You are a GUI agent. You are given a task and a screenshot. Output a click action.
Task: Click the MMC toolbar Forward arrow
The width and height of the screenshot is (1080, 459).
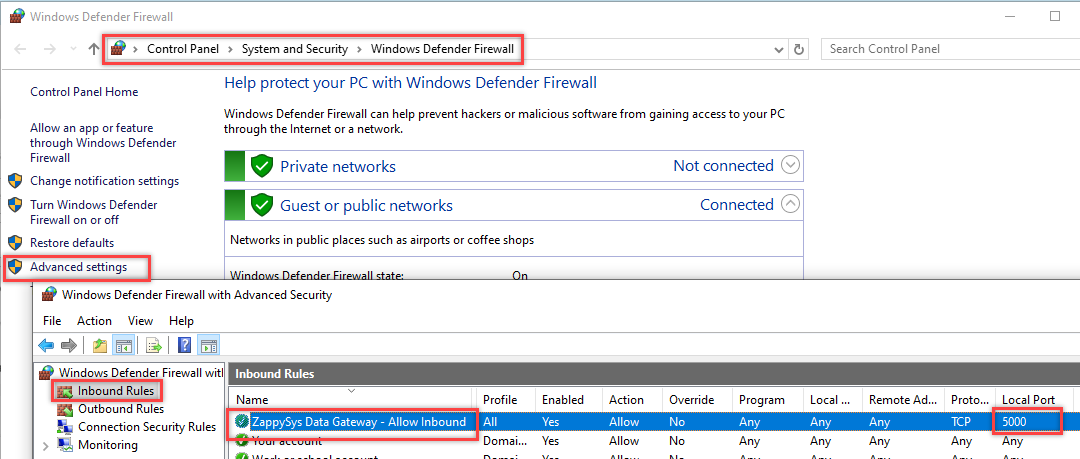[68, 346]
